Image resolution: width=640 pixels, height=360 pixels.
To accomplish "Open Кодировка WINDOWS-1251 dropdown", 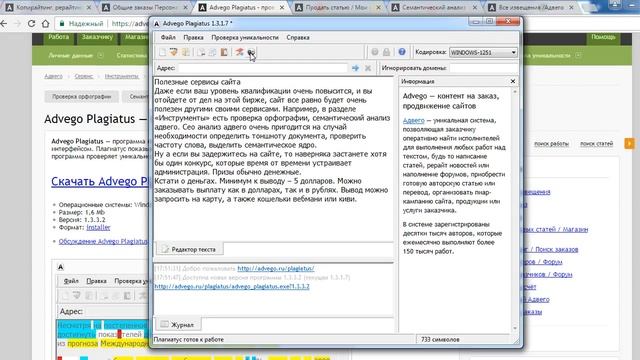I will [x=483, y=52].
